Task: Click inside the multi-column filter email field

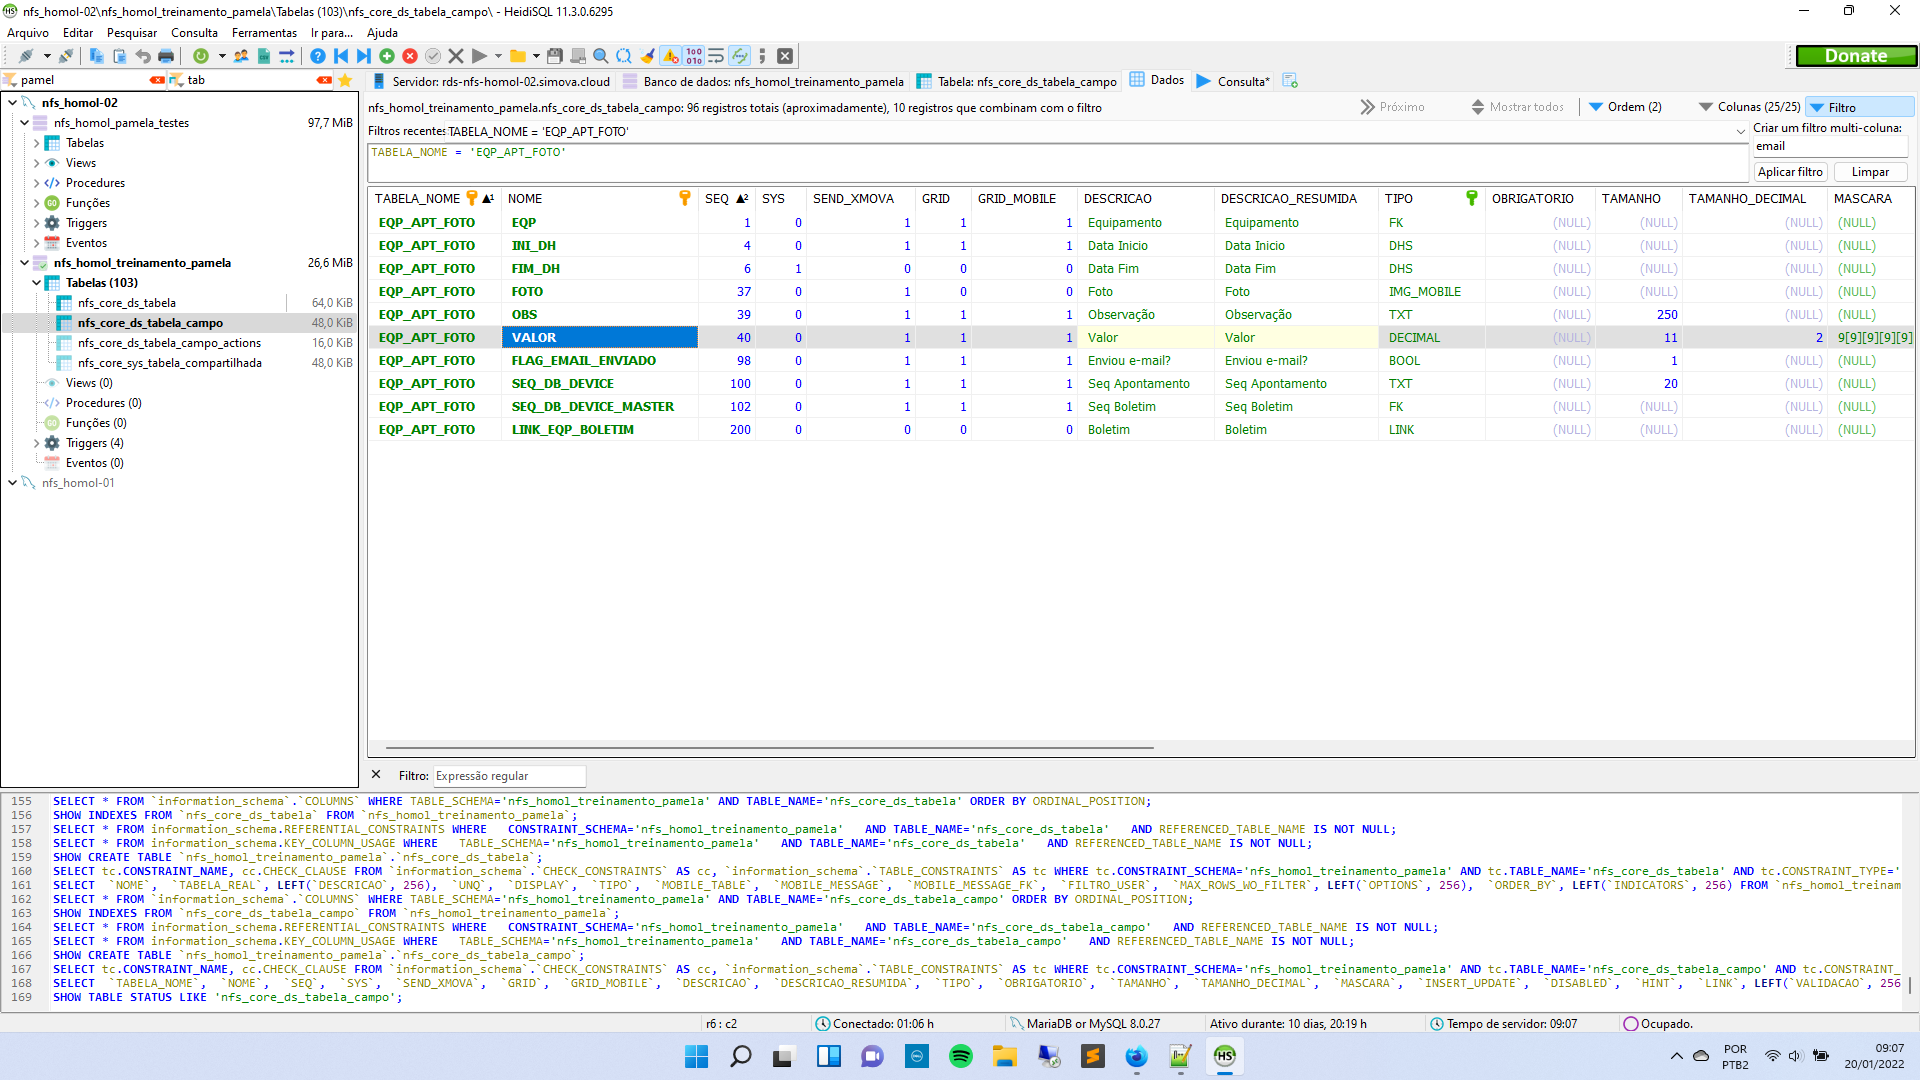Action: pyautogui.click(x=1830, y=146)
